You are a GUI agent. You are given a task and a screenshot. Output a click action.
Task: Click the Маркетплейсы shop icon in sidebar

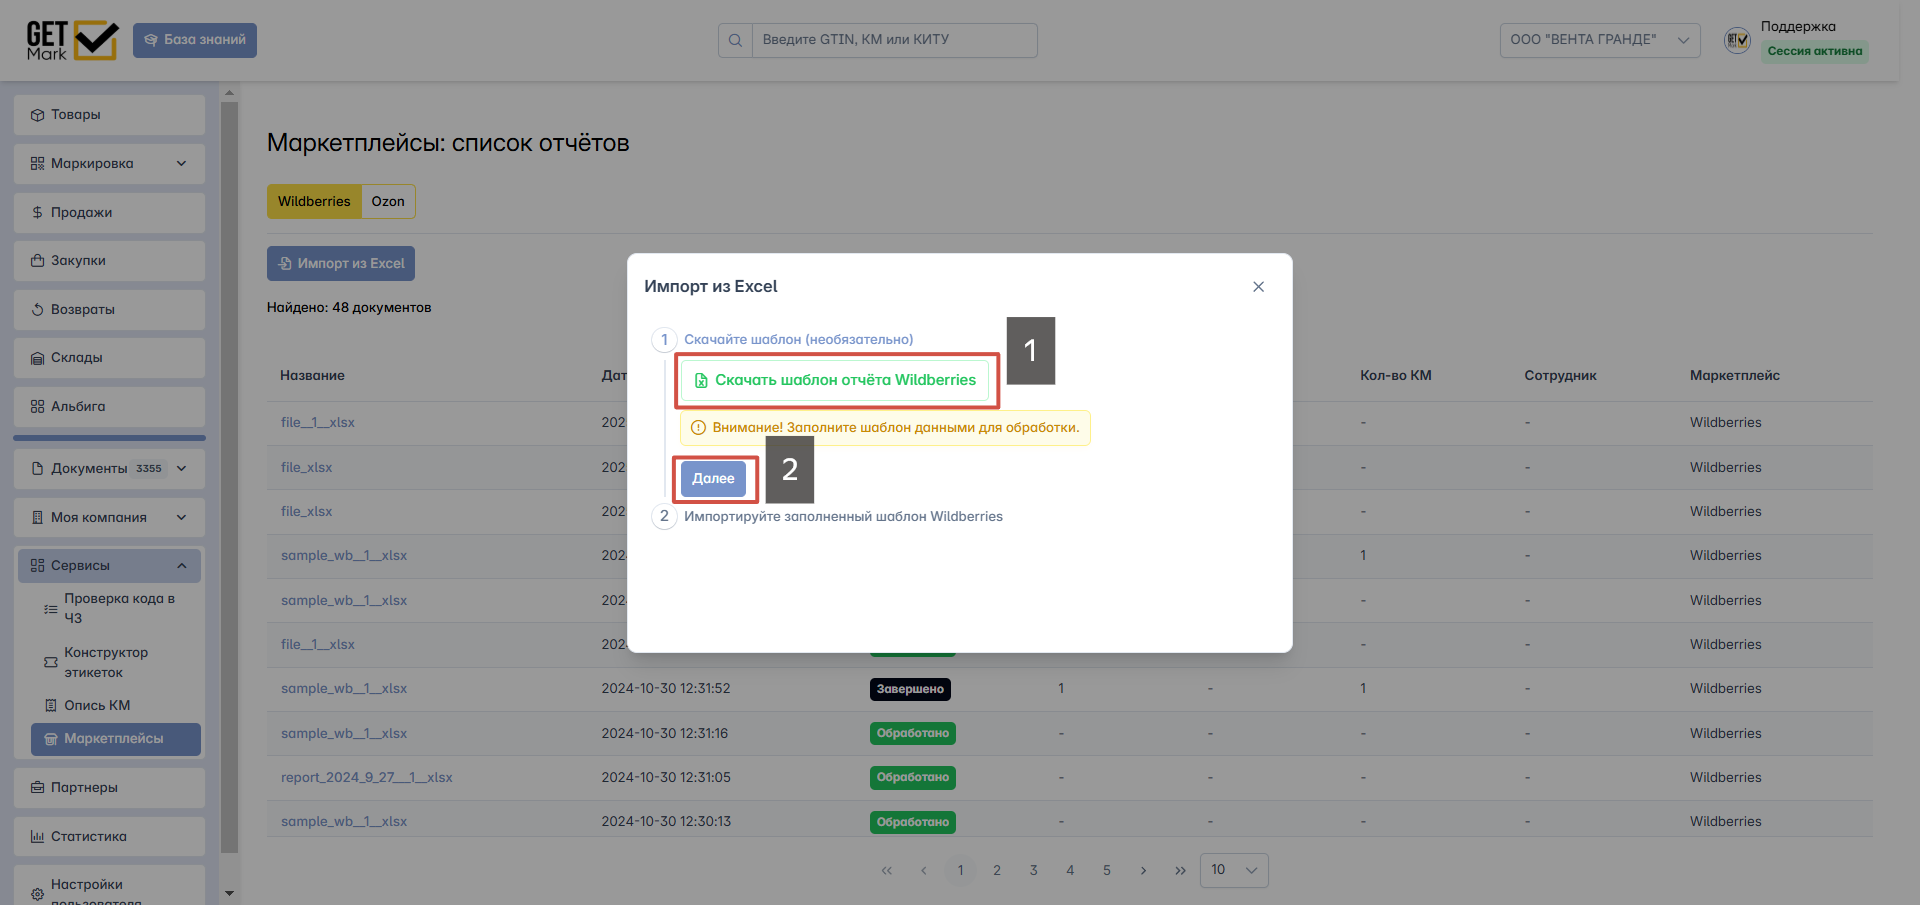(51, 739)
